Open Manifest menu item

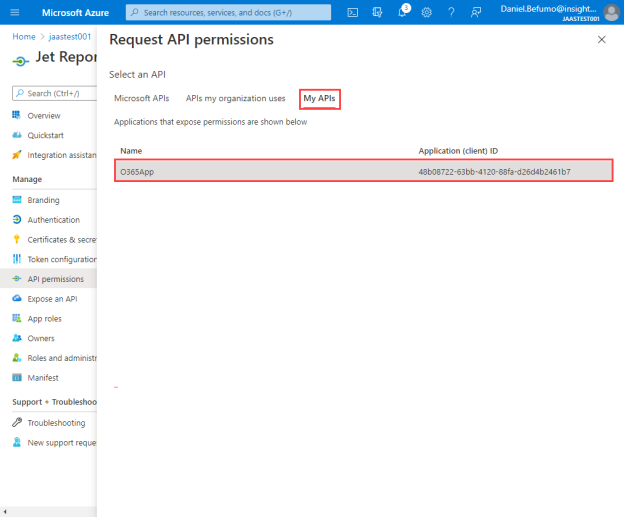[43, 378]
